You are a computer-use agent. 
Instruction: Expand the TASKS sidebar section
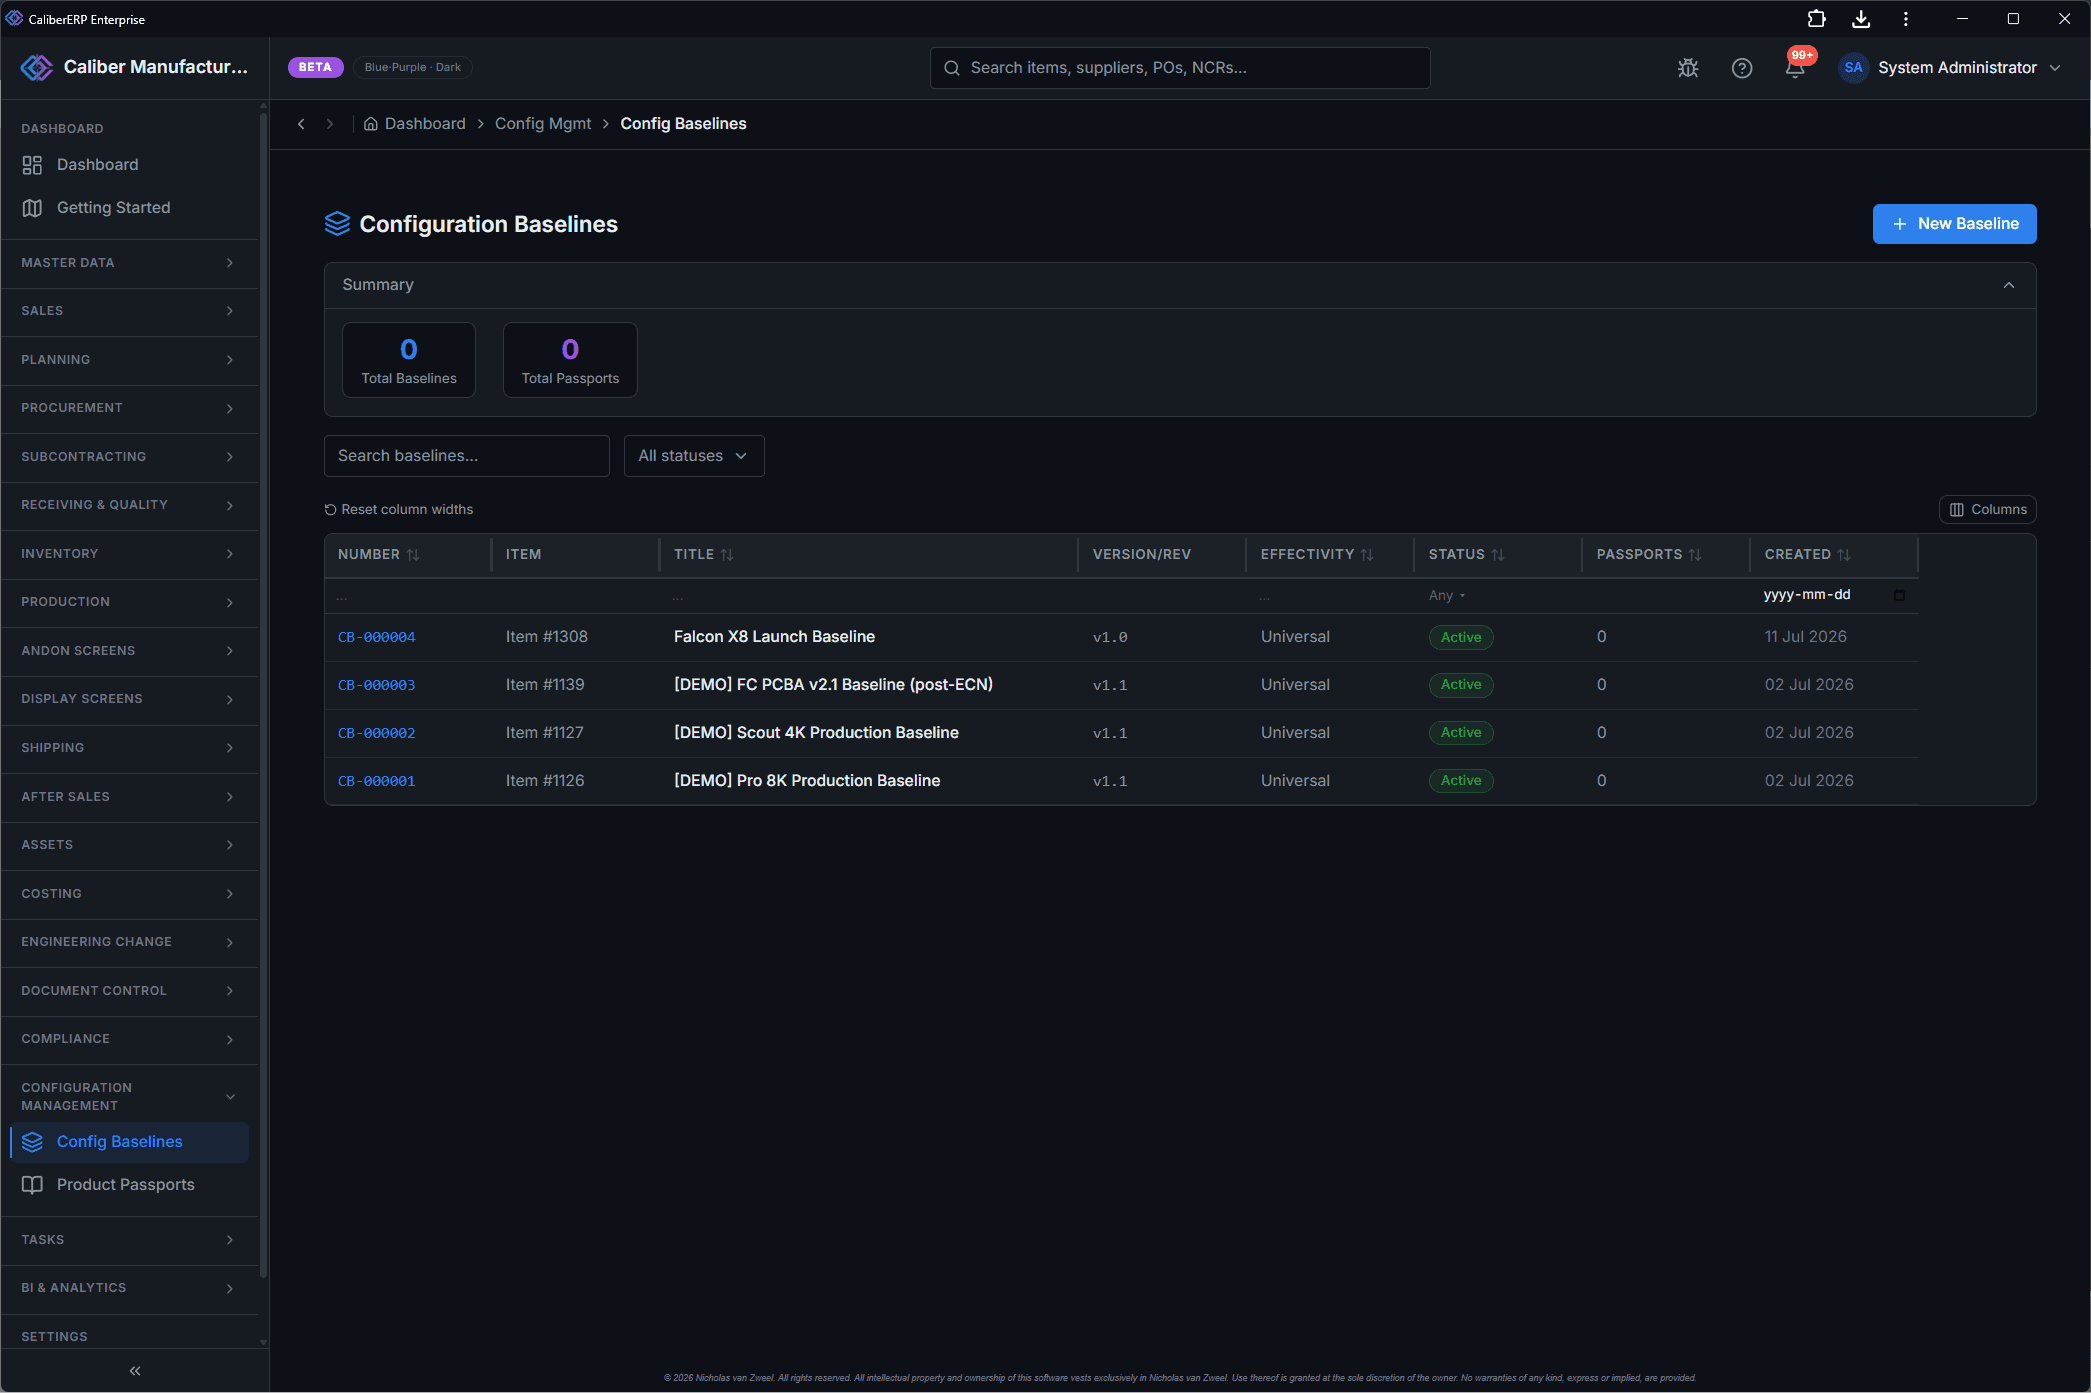(x=129, y=1240)
